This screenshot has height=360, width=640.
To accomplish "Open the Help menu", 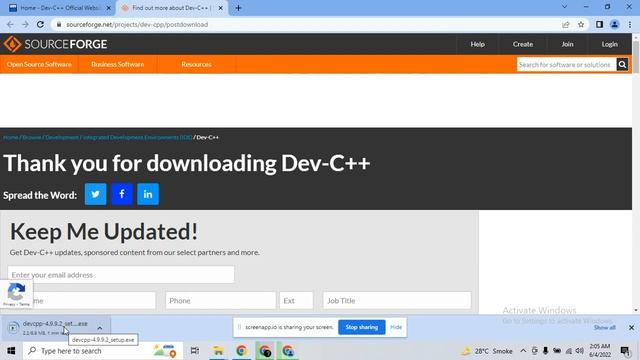I will coord(478,44).
